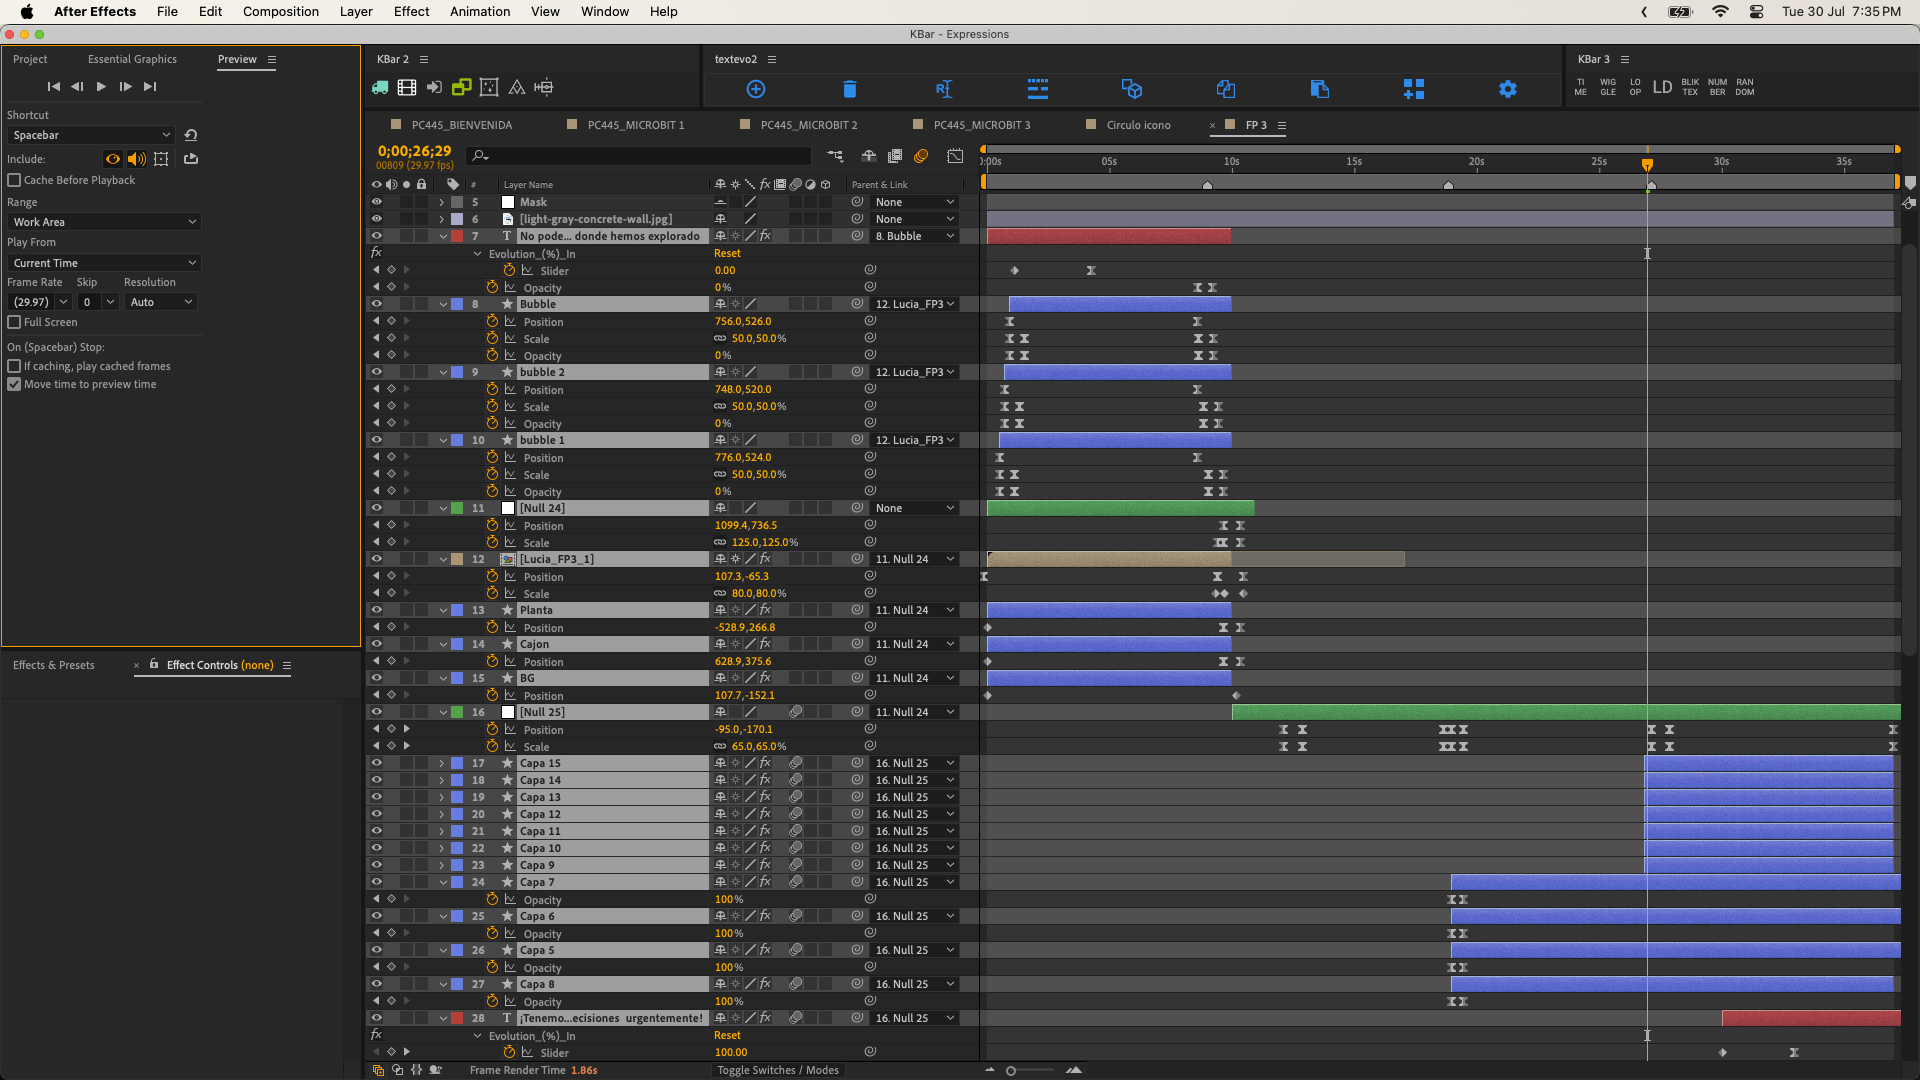Click Toggle Switches / Modes button
This screenshot has width=1920, height=1080.
(x=777, y=1070)
